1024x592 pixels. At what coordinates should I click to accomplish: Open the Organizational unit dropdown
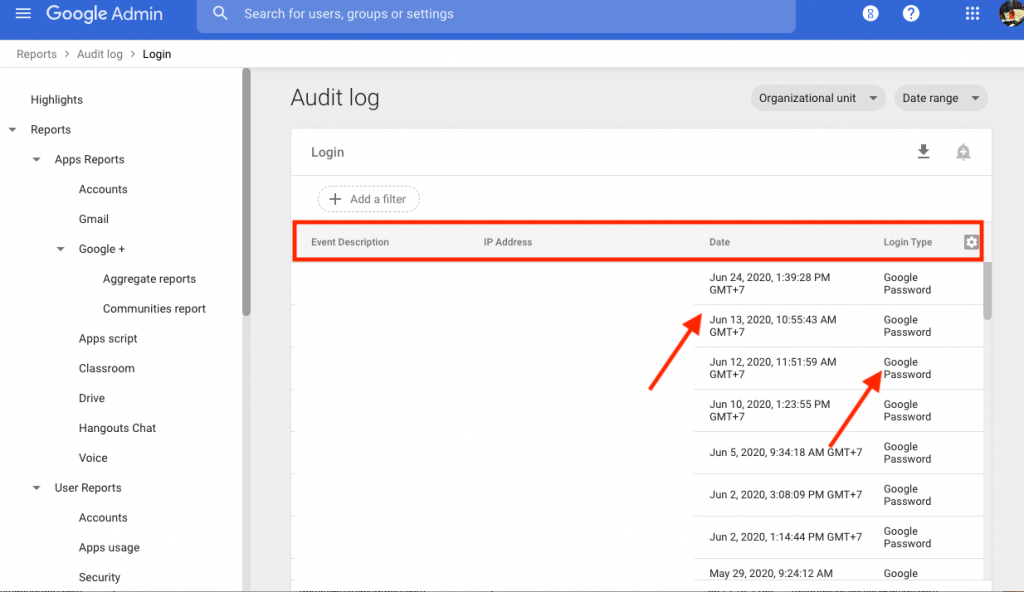click(818, 97)
